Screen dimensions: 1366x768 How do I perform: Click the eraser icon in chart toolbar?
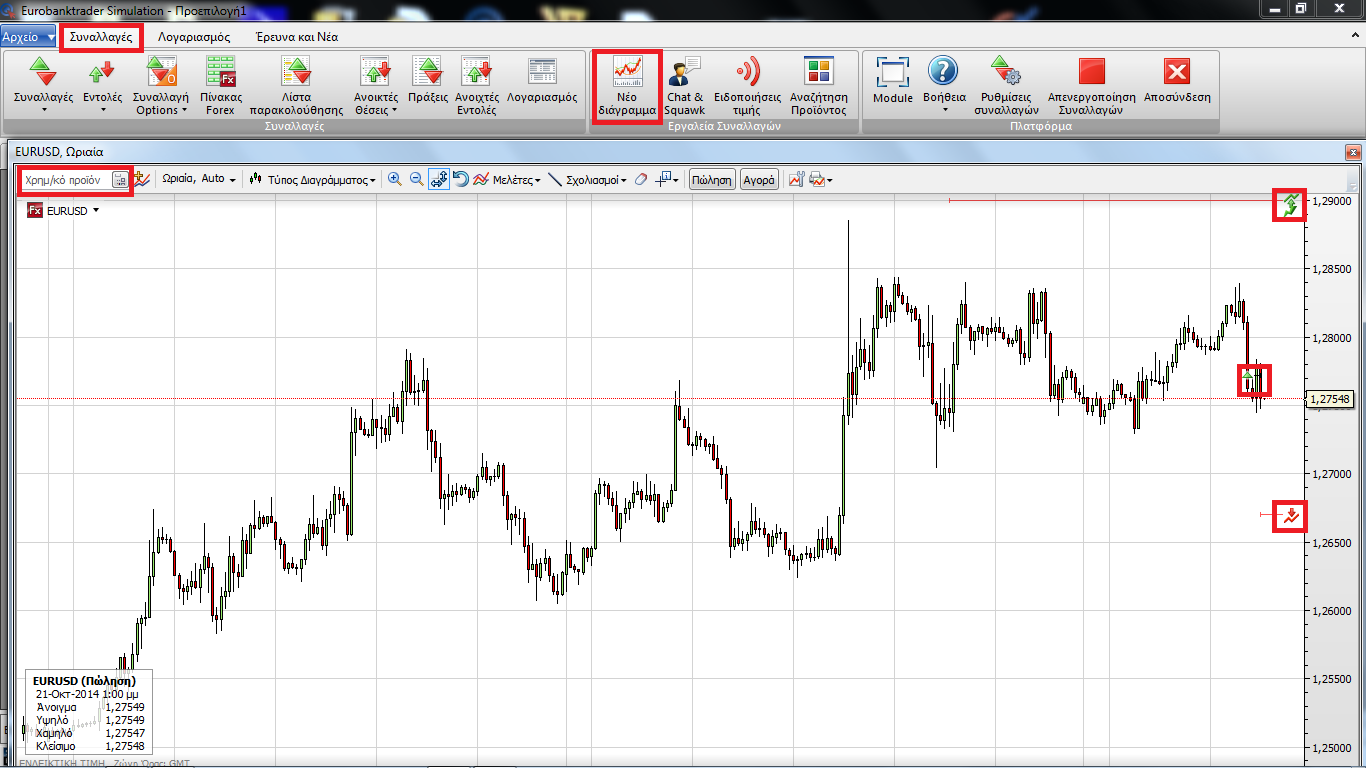(x=641, y=180)
